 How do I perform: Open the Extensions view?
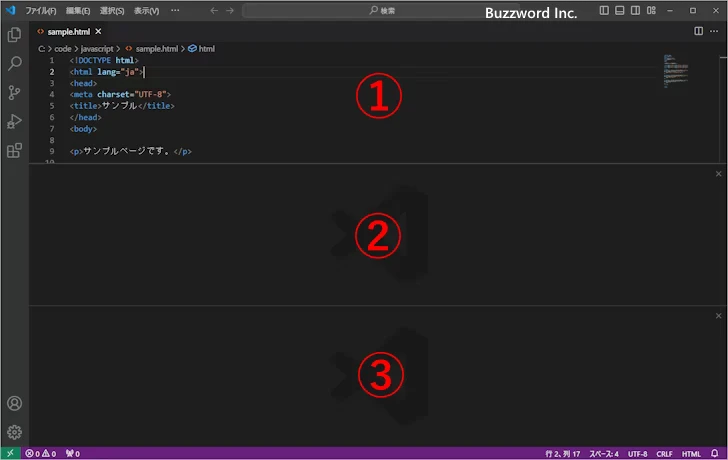tap(14, 151)
